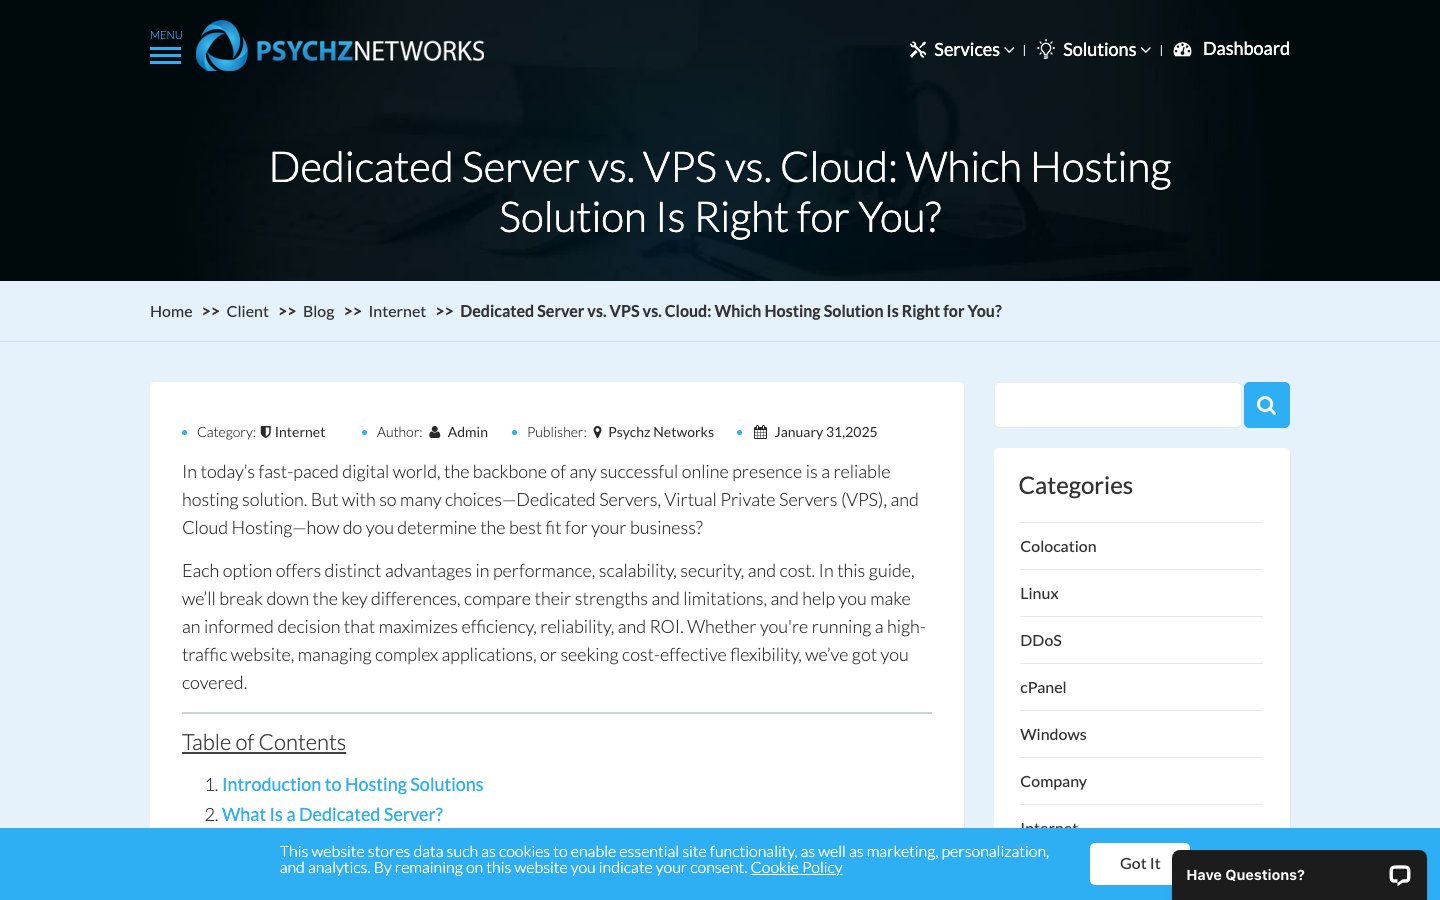
Task: Select the Colocation category
Action: pos(1058,546)
